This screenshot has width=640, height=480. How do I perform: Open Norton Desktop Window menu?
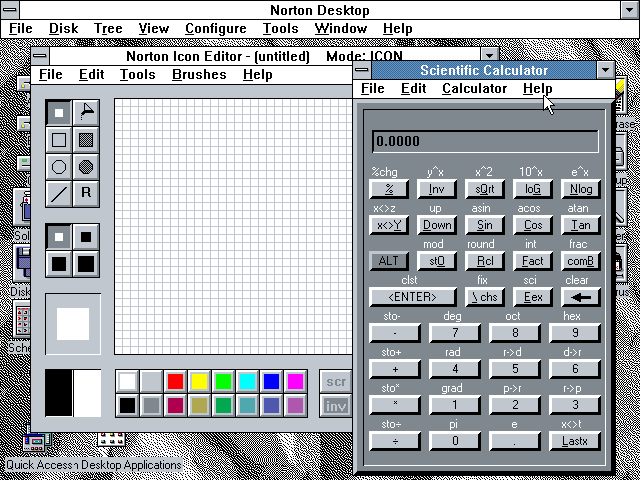[341, 29]
